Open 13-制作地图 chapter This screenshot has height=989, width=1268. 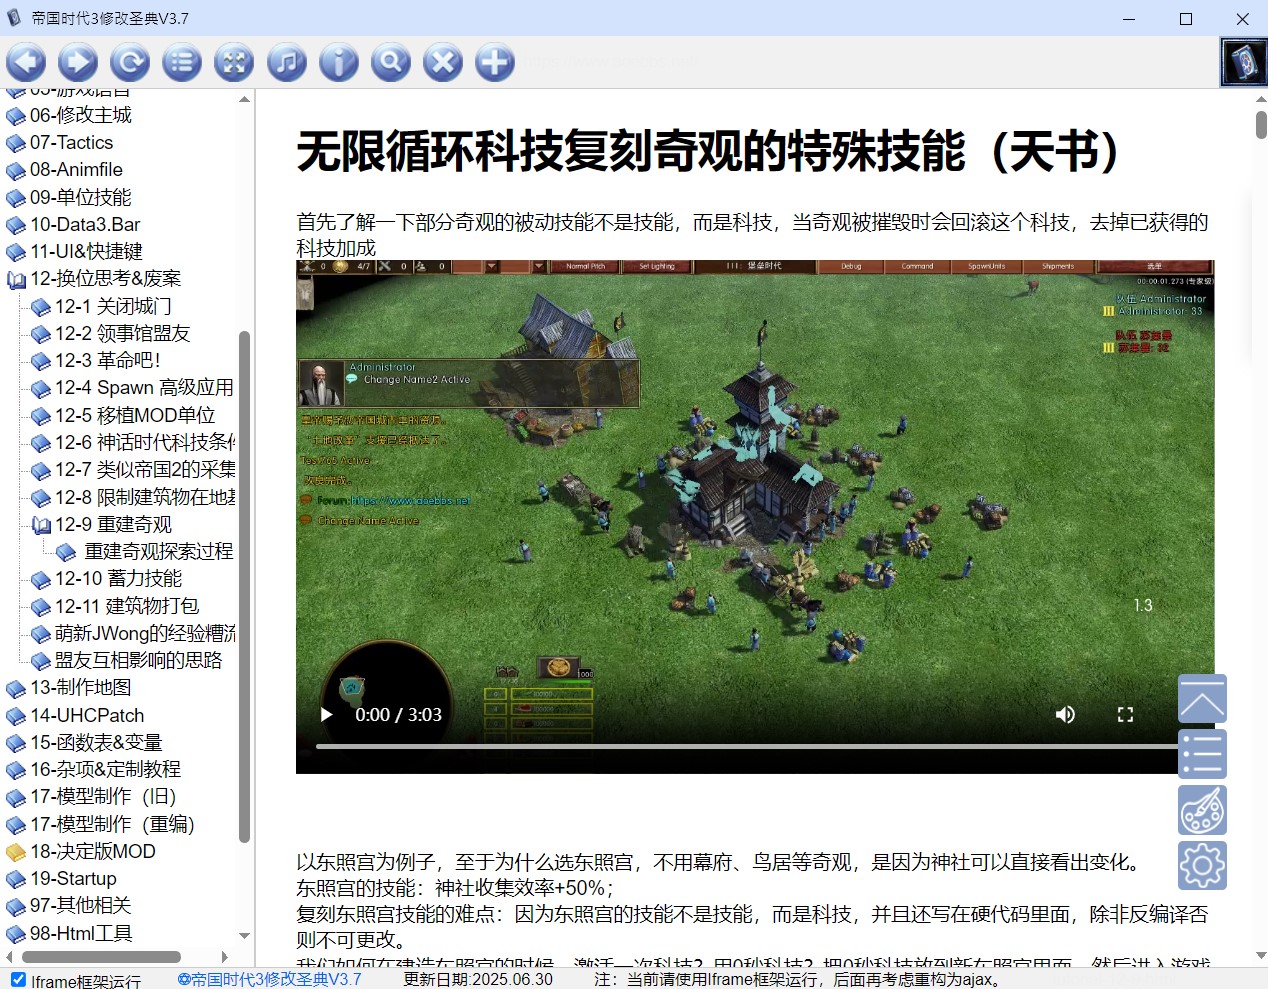tap(80, 688)
